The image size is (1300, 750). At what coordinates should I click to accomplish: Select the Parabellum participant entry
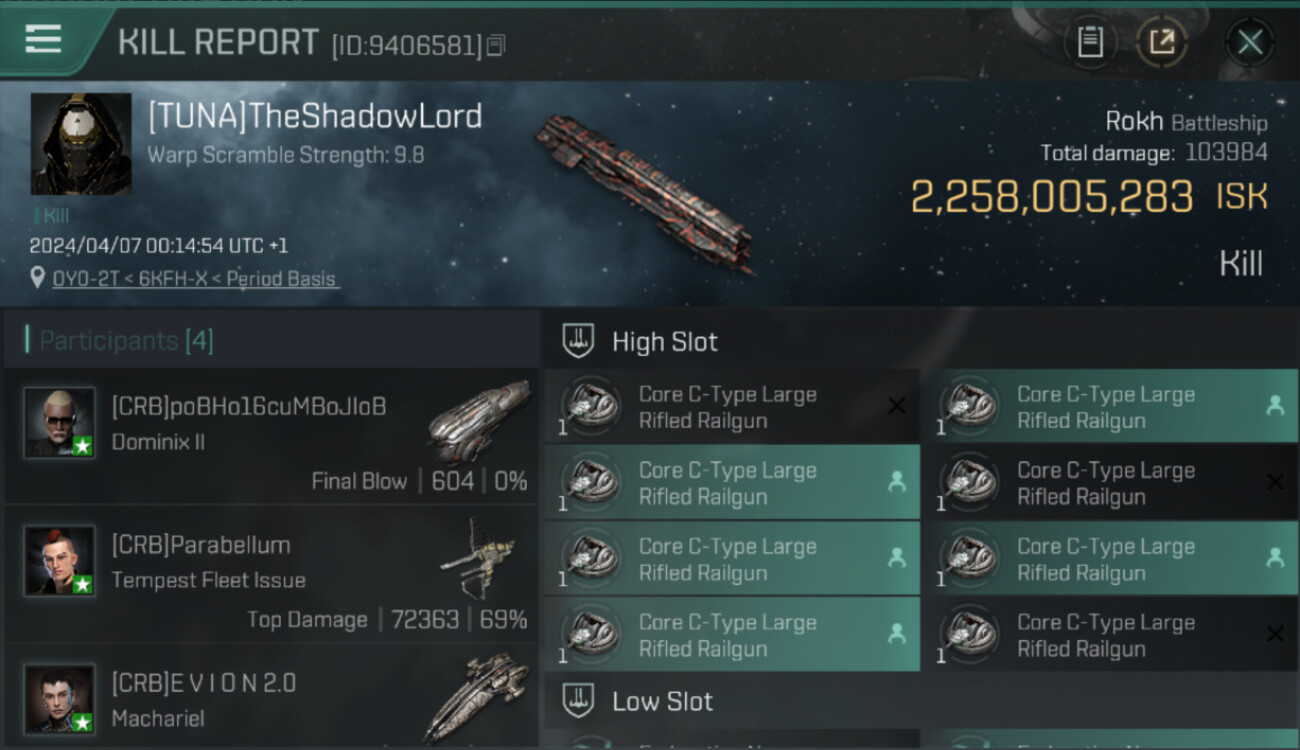pos(271,575)
